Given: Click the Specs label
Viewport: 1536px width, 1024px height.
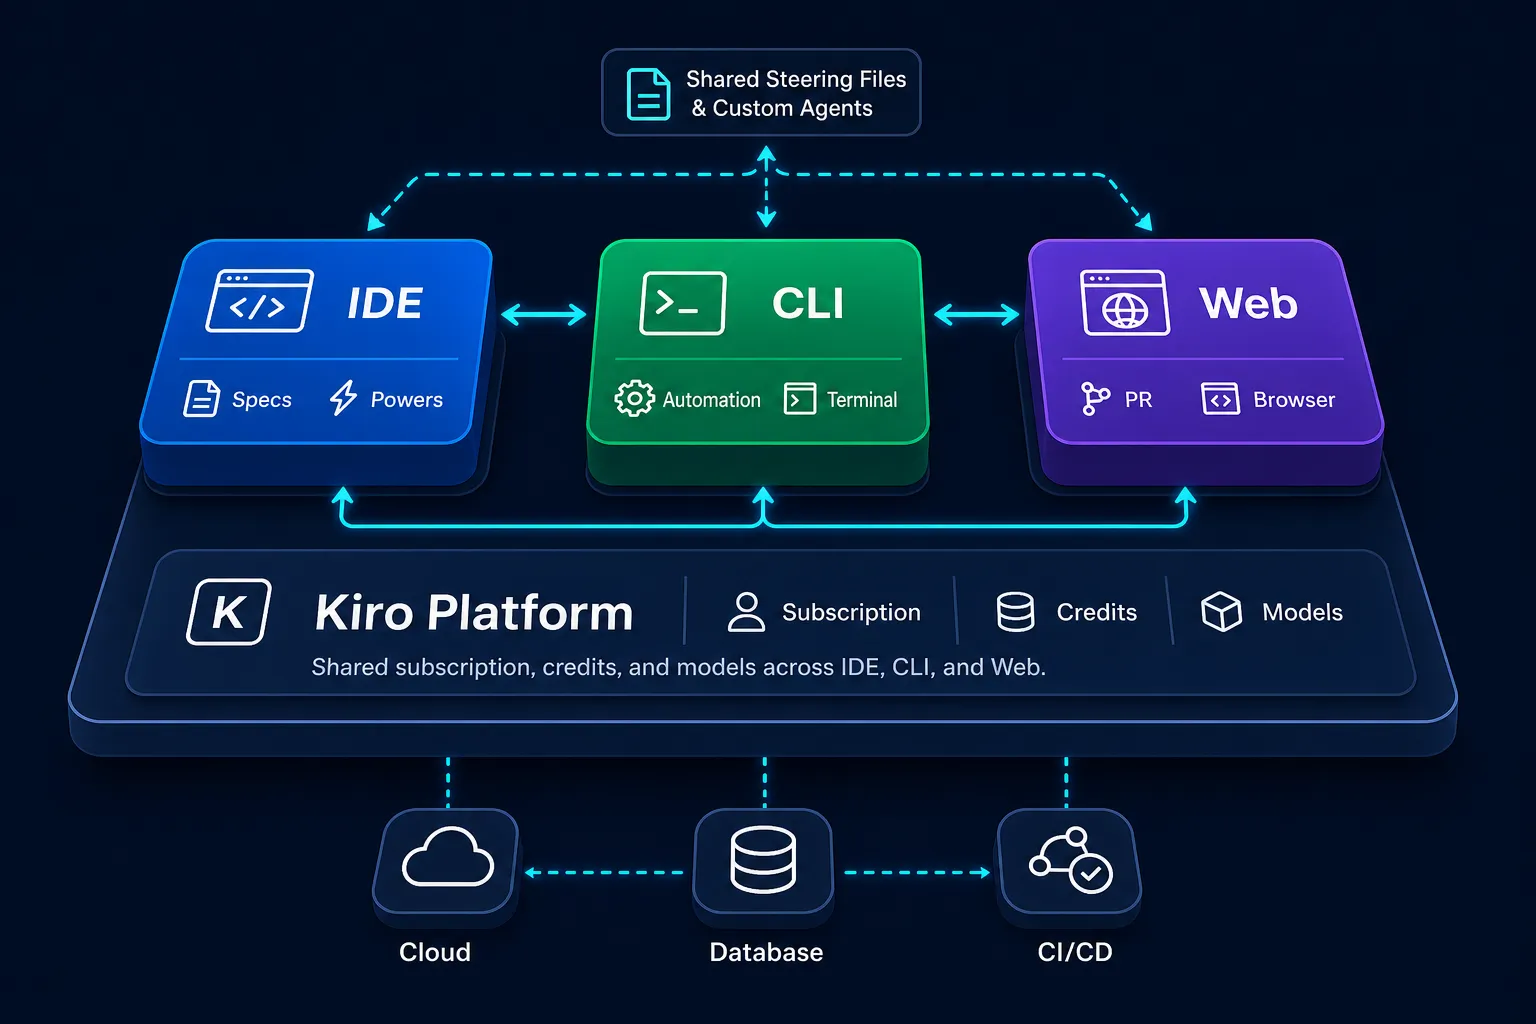Looking at the screenshot, I should coord(262,400).
